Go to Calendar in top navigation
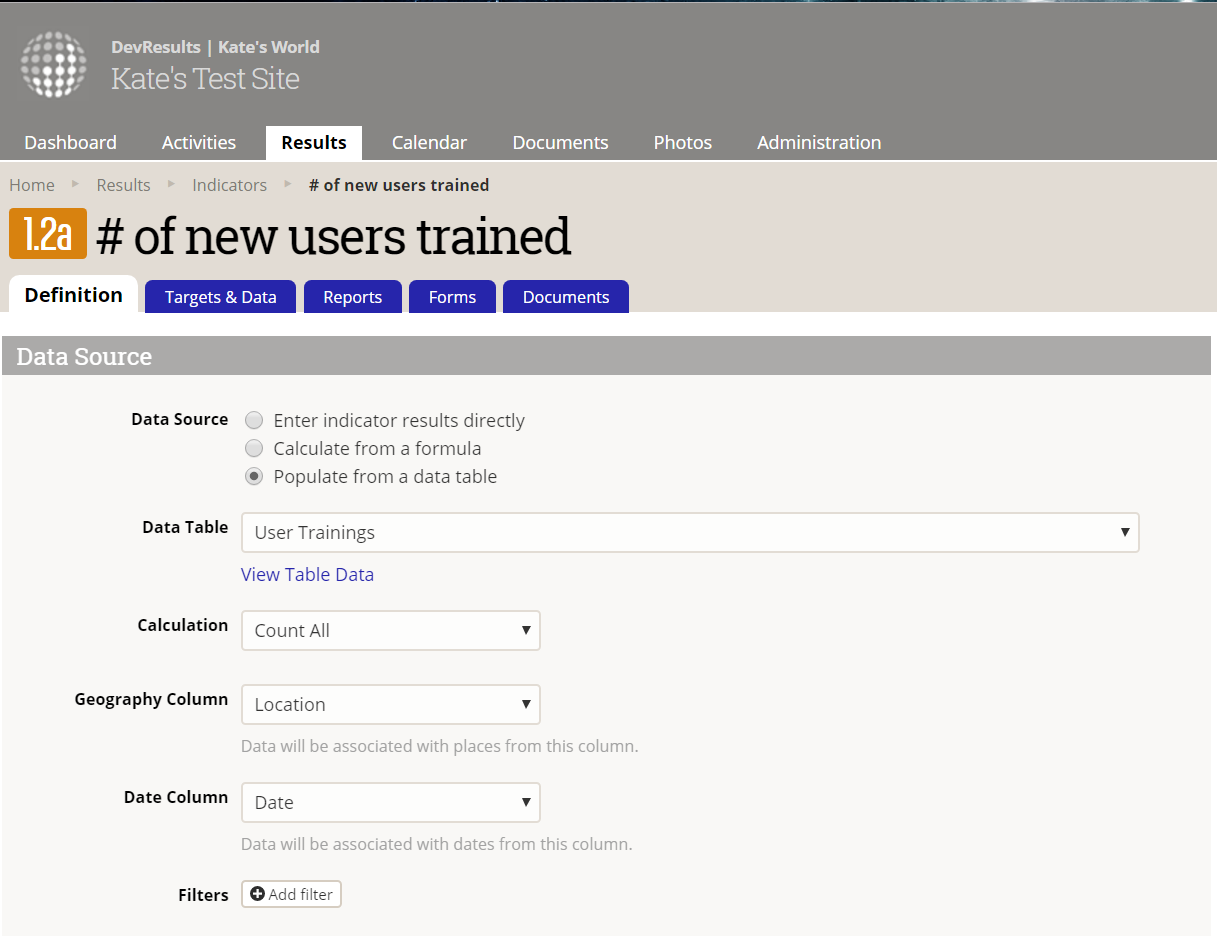This screenshot has width=1217, height=946. point(429,143)
